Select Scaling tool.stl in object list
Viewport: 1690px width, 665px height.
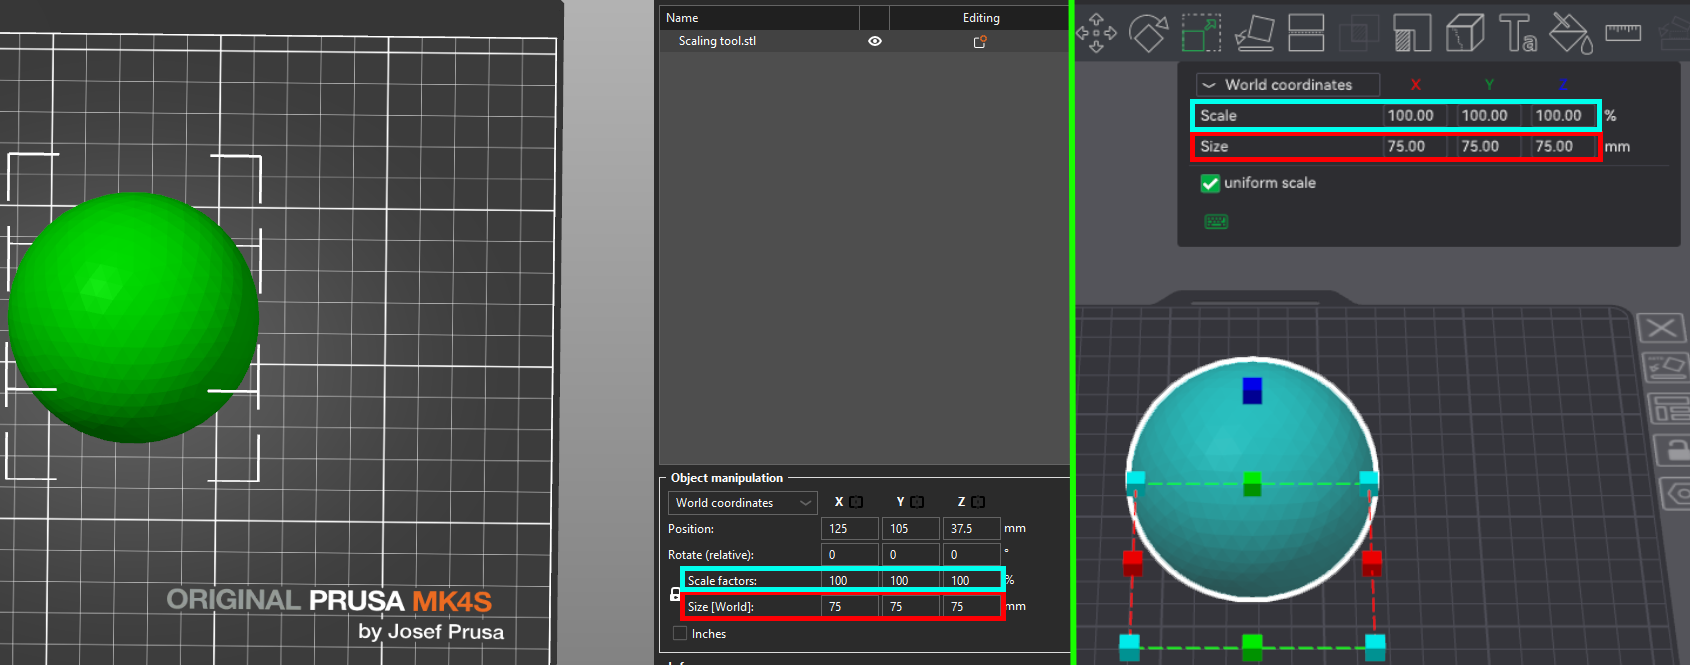click(x=717, y=41)
